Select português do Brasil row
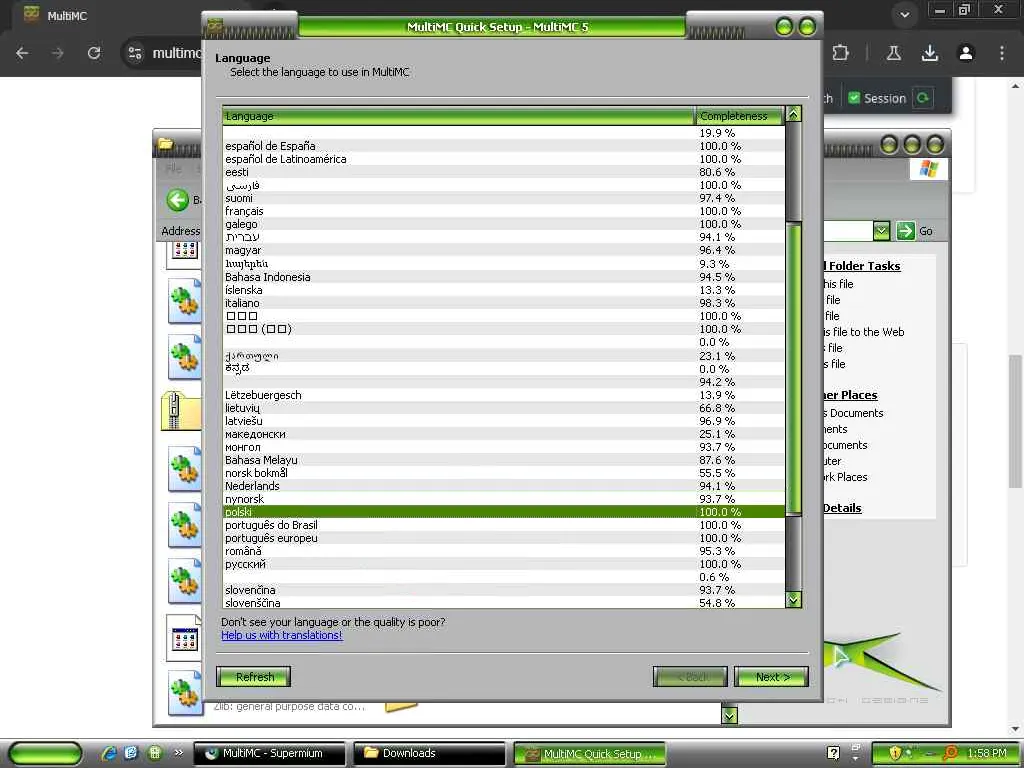 coord(504,525)
